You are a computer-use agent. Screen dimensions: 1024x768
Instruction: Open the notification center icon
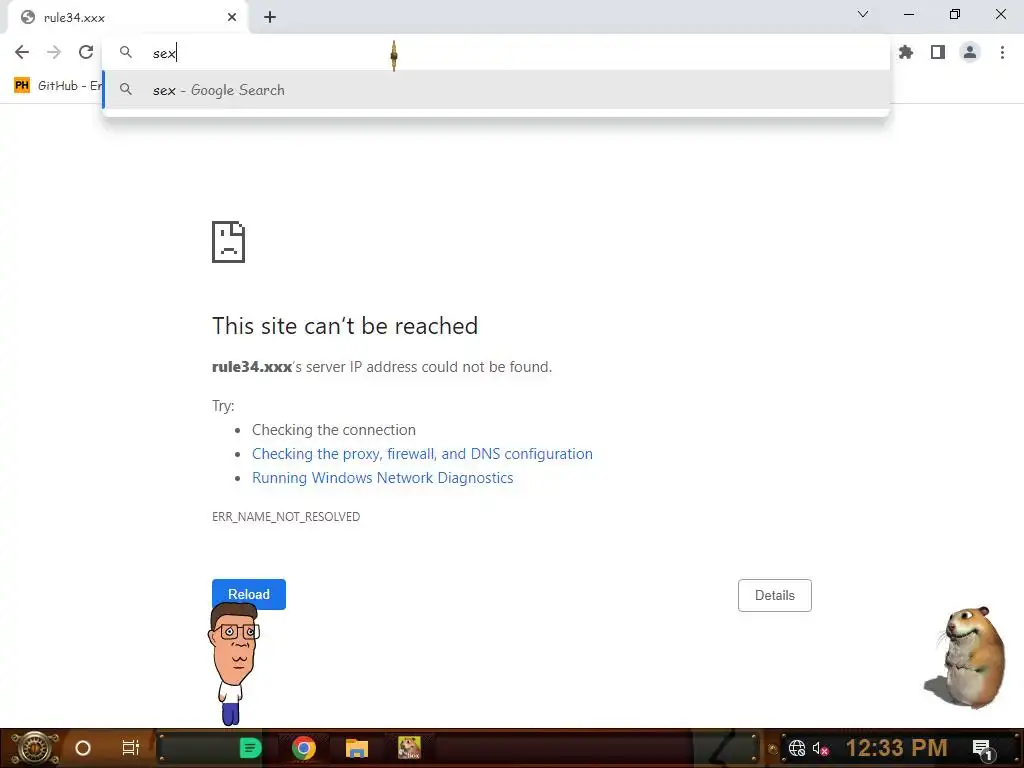tap(983, 749)
